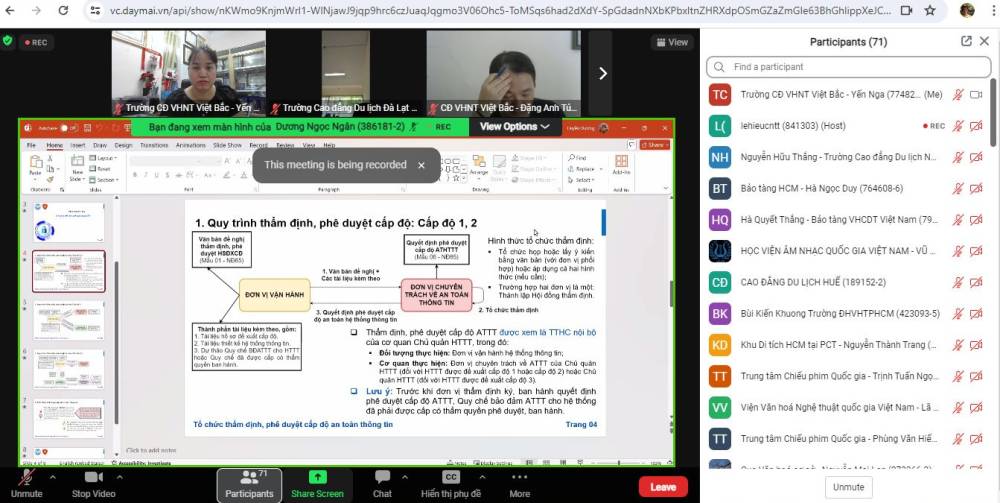Image resolution: width=1000 pixels, height=503 pixels.
Task: Toggle camera icon for Yến Nga participant
Action: click(x=976, y=94)
